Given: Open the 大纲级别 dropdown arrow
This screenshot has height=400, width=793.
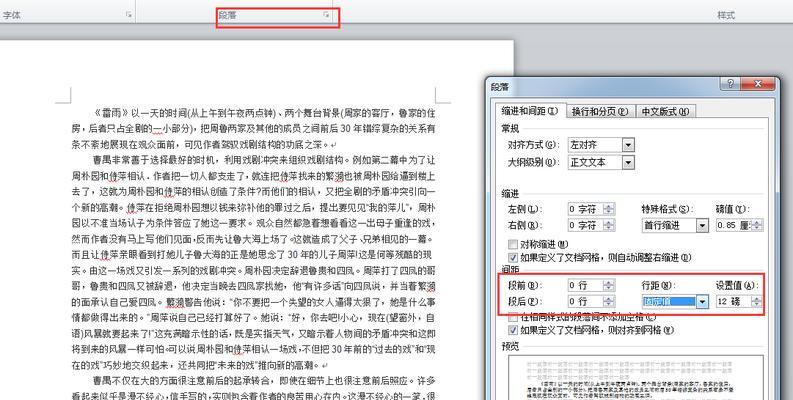Looking at the screenshot, I should 628,162.
